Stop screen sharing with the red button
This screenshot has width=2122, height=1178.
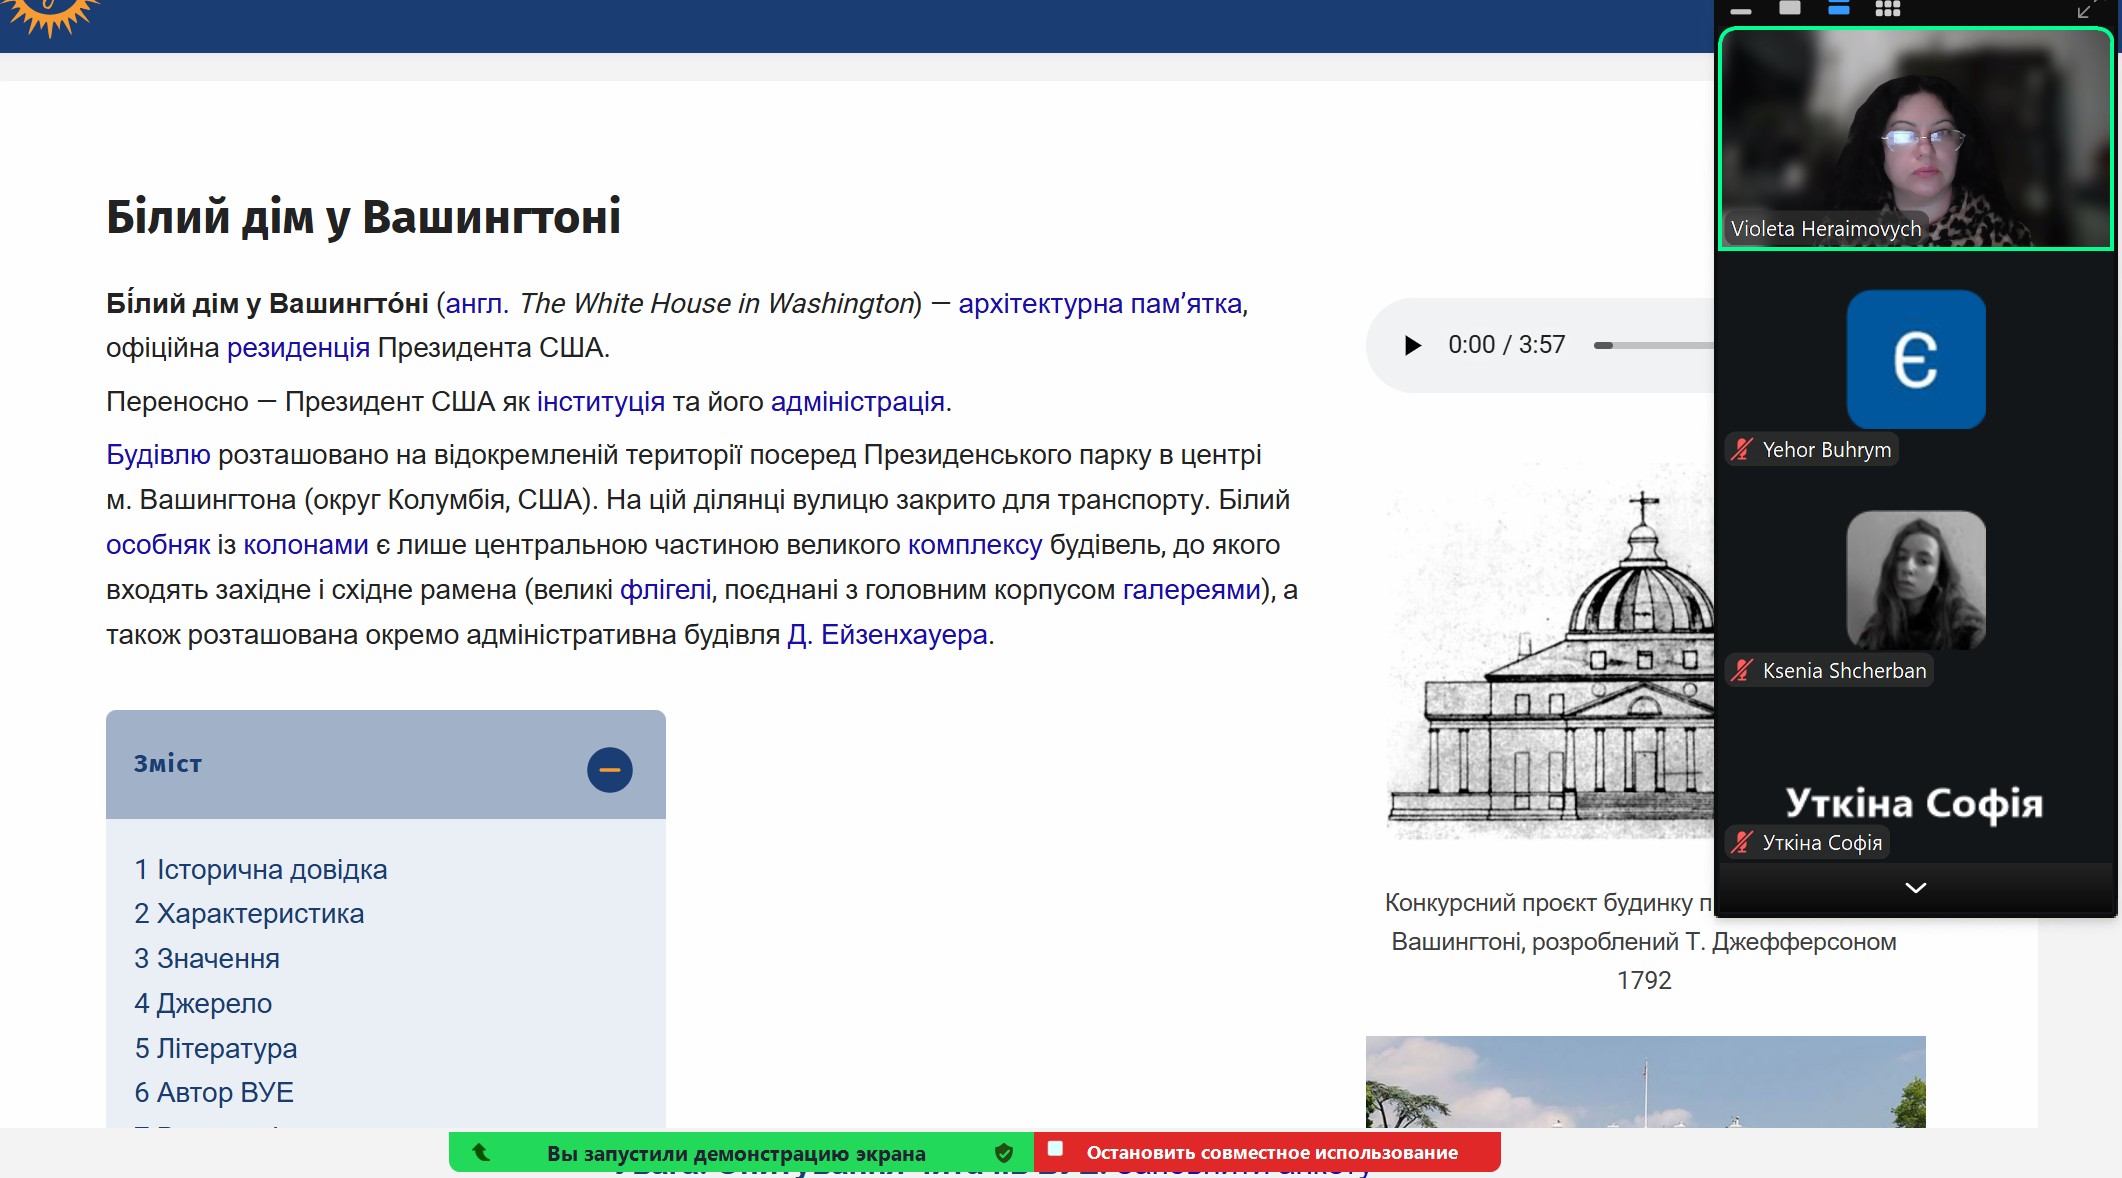(1267, 1152)
